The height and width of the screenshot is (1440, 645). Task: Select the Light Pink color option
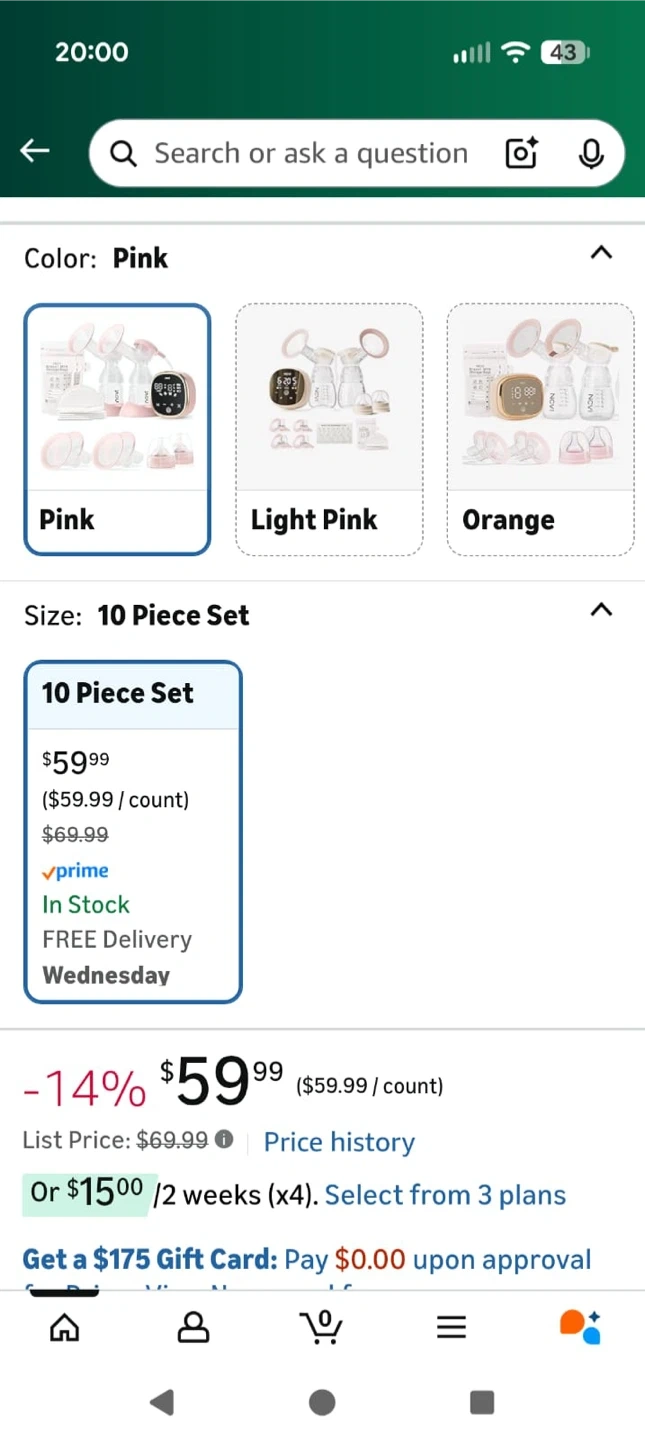click(x=329, y=429)
